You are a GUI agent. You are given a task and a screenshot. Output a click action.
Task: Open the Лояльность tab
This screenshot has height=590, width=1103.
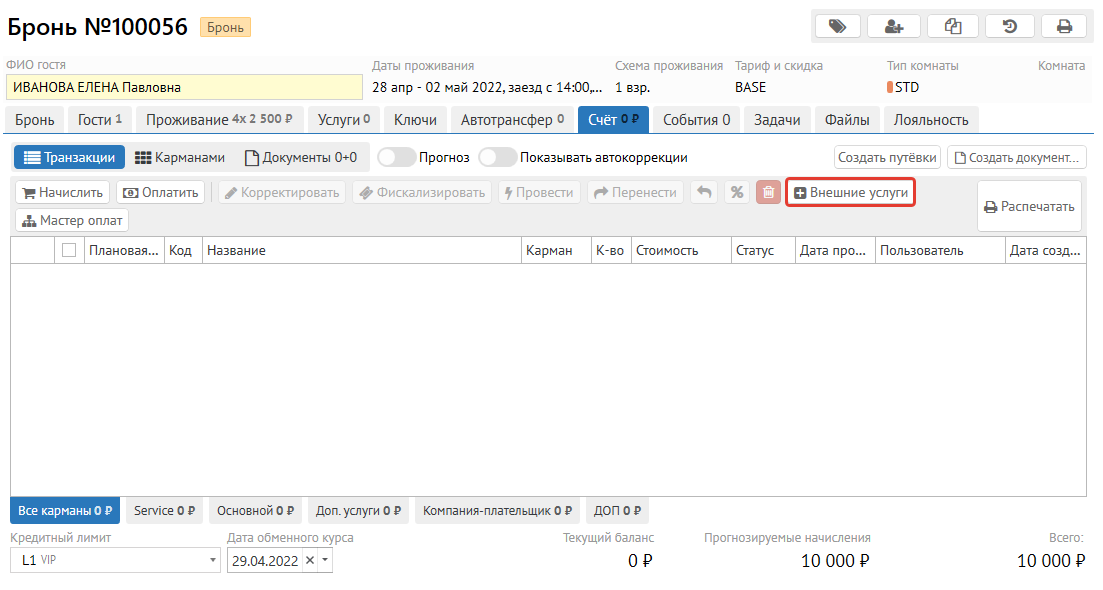click(930, 120)
